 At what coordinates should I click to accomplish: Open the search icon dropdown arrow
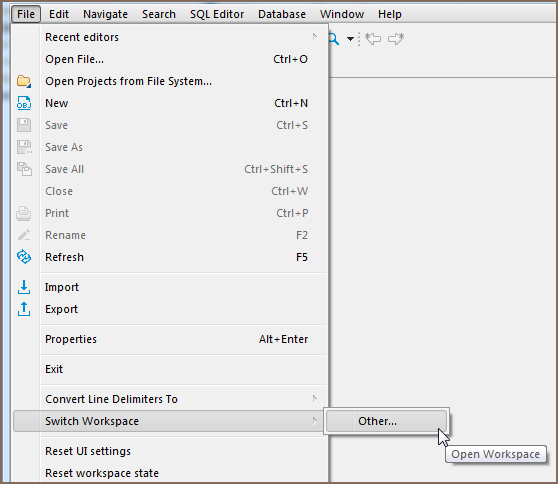[350, 39]
